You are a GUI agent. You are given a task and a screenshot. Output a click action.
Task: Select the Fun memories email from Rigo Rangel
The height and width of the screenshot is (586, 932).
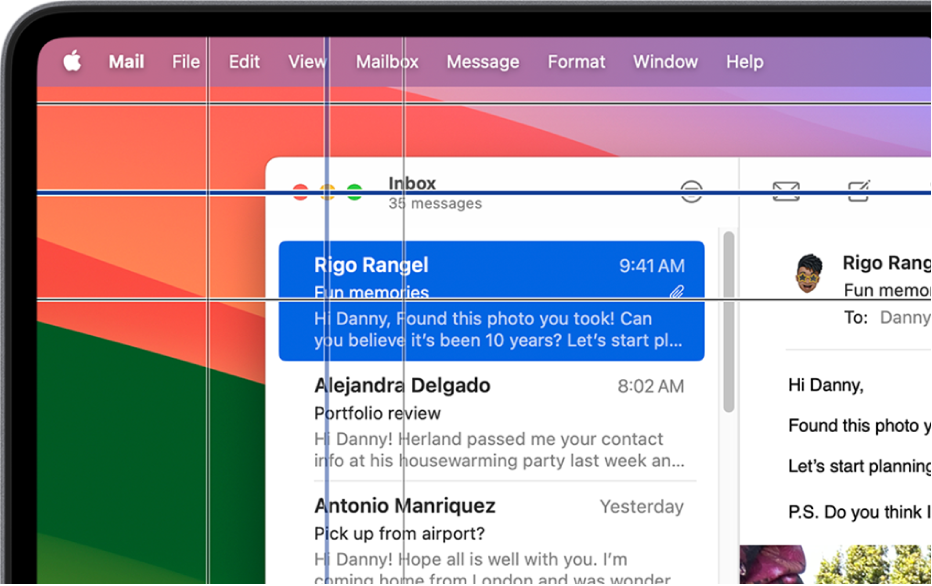[x=491, y=301]
